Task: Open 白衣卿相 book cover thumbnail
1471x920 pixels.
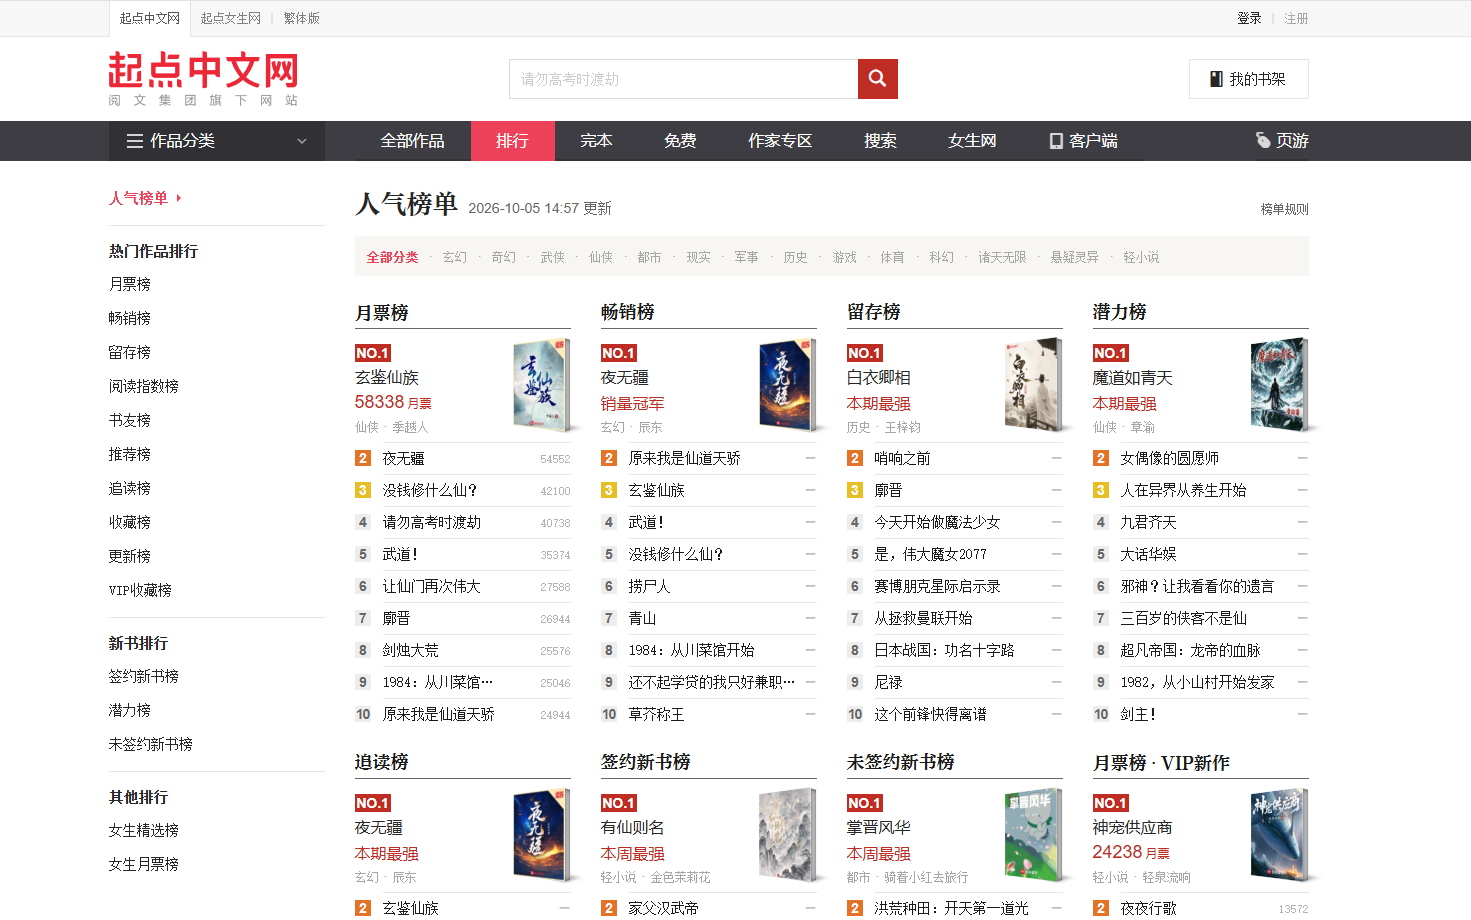Action: click(x=1033, y=385)
